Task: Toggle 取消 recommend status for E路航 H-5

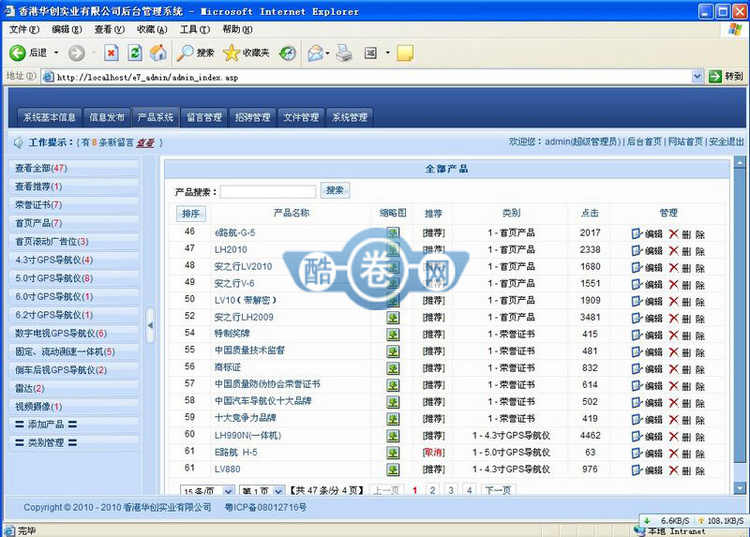Action: click(434, 452)
